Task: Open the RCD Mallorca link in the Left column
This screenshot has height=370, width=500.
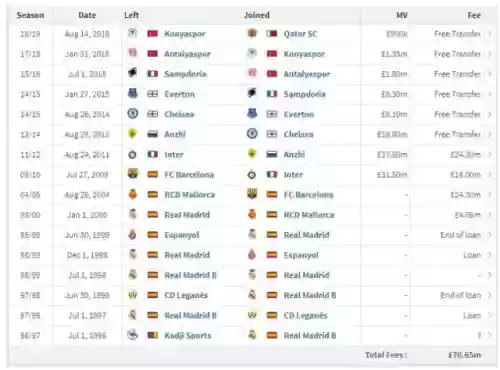Action: point(189,195)
